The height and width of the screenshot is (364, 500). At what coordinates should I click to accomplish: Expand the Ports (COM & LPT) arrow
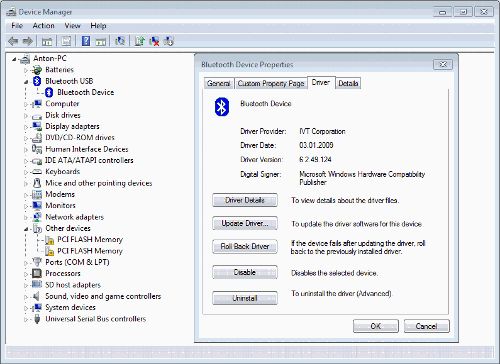[x=26, y=263]
